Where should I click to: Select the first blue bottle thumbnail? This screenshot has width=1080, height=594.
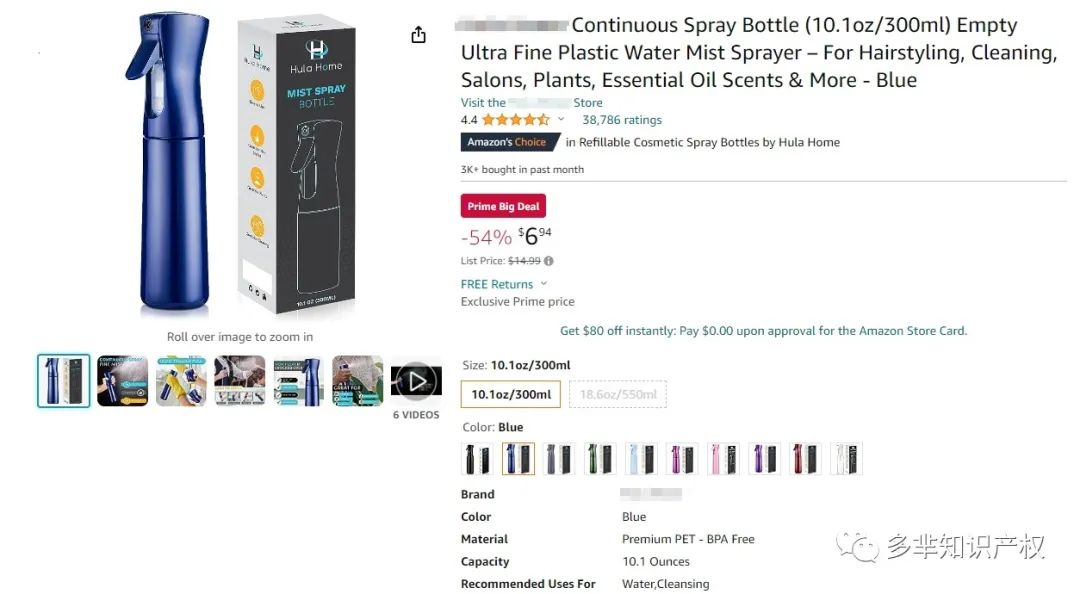click(x=64, y=381)
